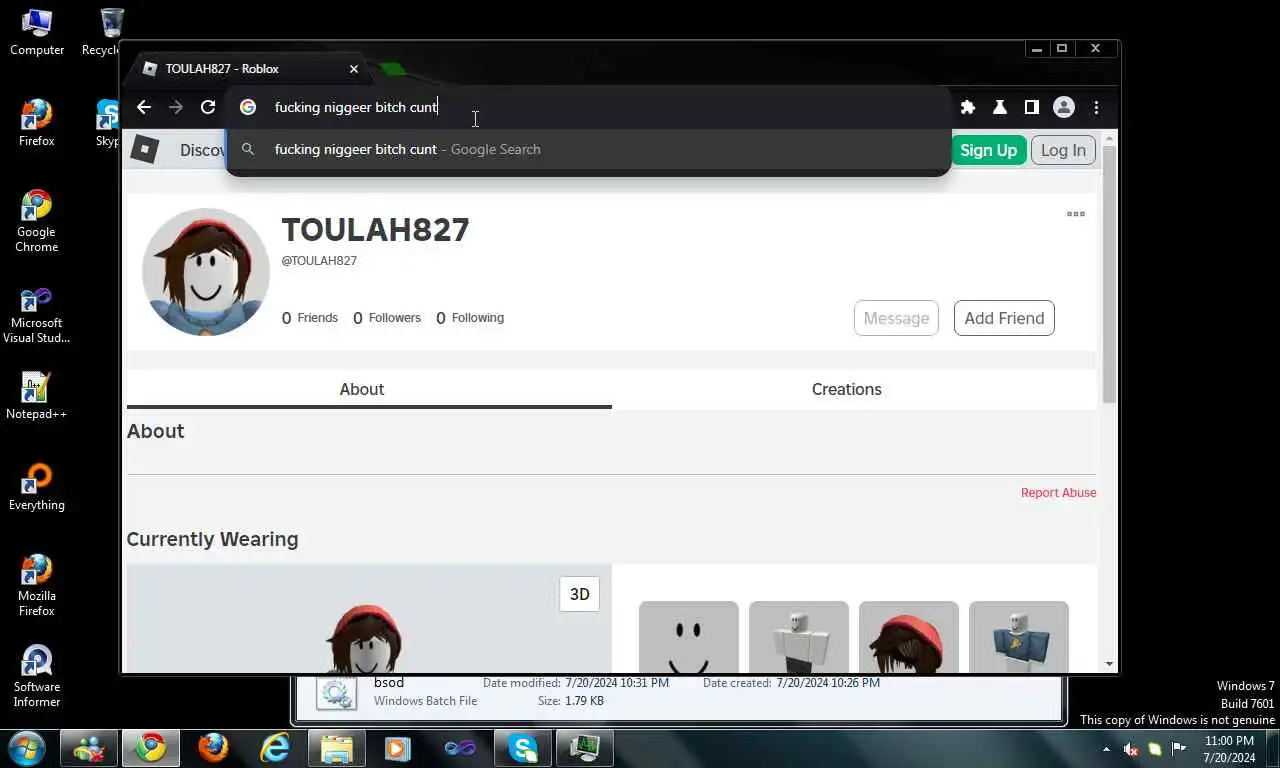Click the monitor-shaped taskbar icon
Image resolution: width=1280 pixels, height=768 pixels.
(584, 748)
